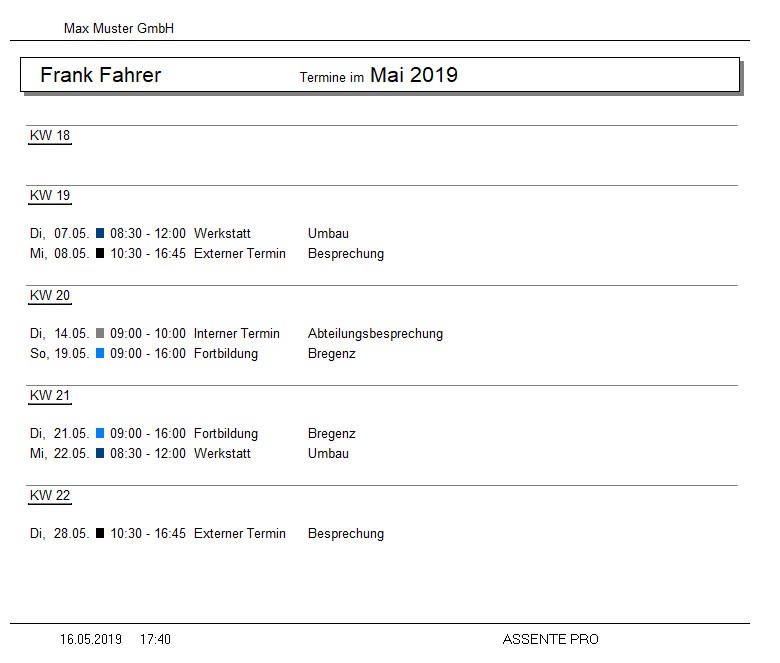Image resolution: width=780 pixels, height=663 pixels.
Task: Select the KW 21 week heading
Action: (x=50, y=395)
